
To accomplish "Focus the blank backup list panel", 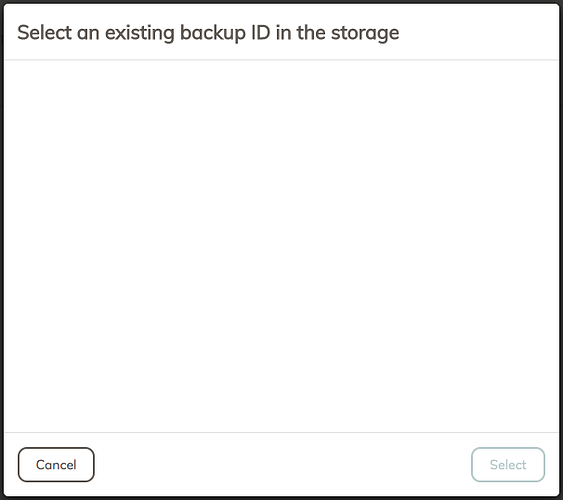I will pyautogui.click(x=281, y=246).
